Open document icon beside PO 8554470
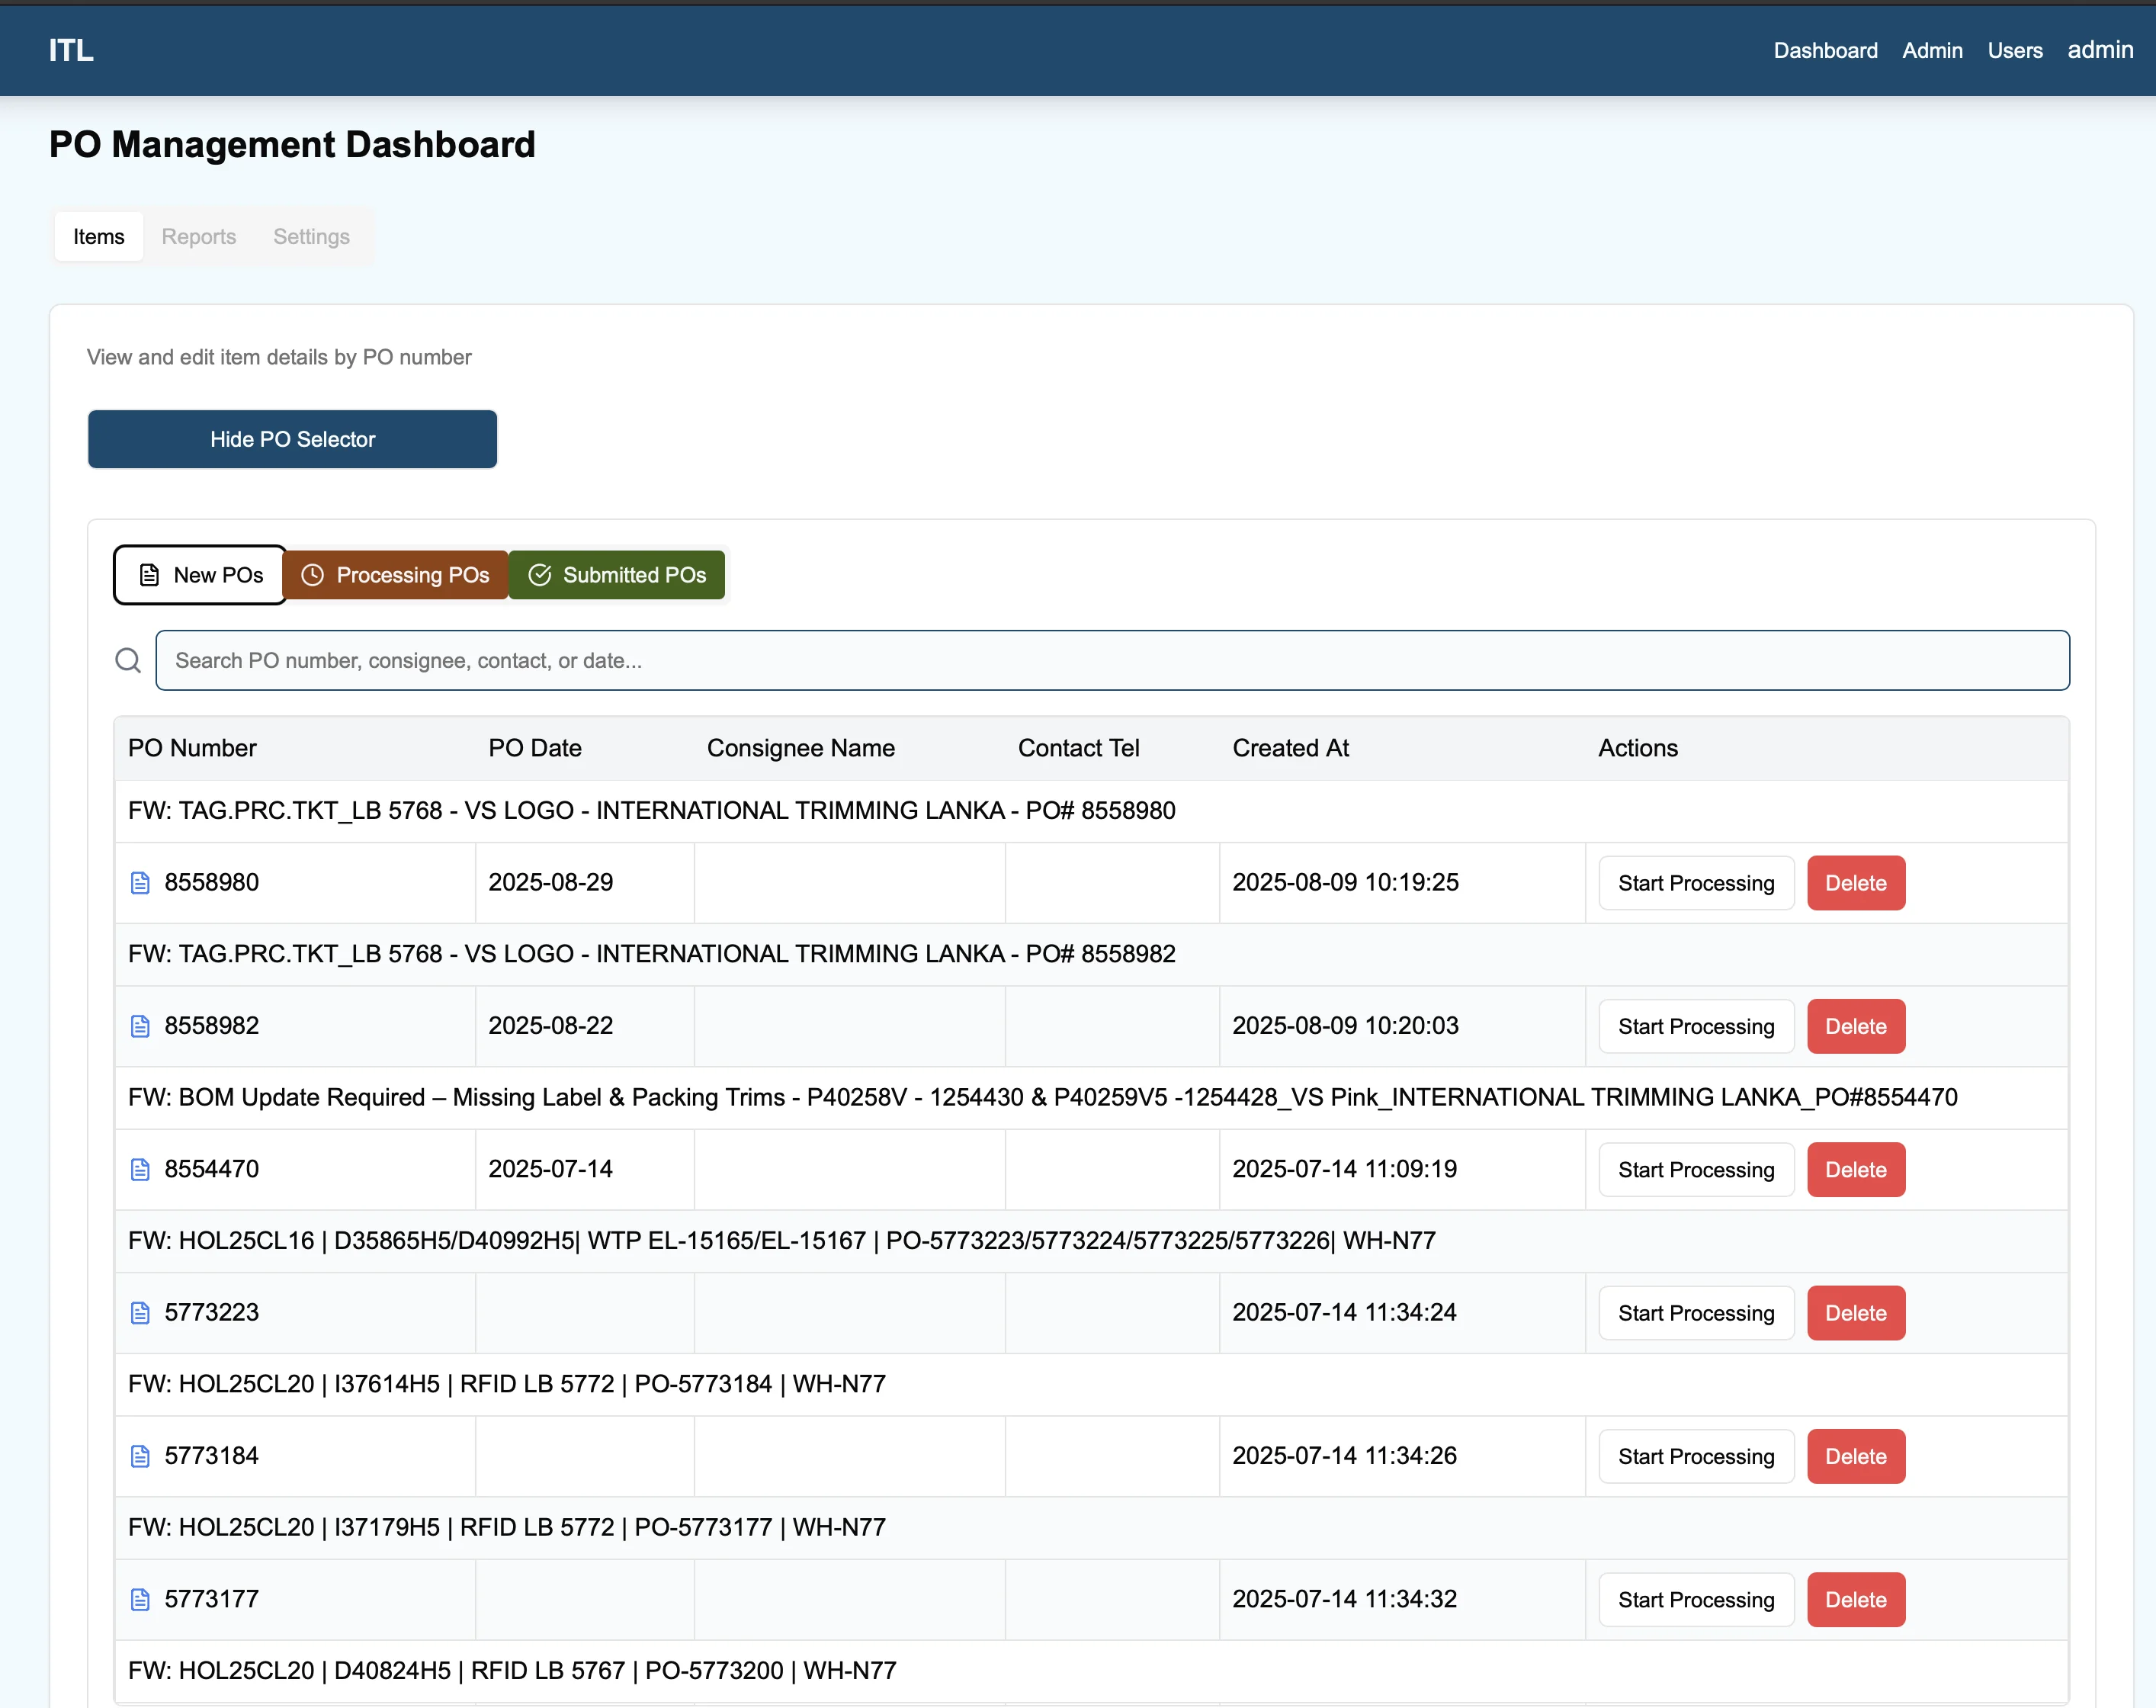The height and width of the screenshot is (1708, 2156). click(140, 1169)
